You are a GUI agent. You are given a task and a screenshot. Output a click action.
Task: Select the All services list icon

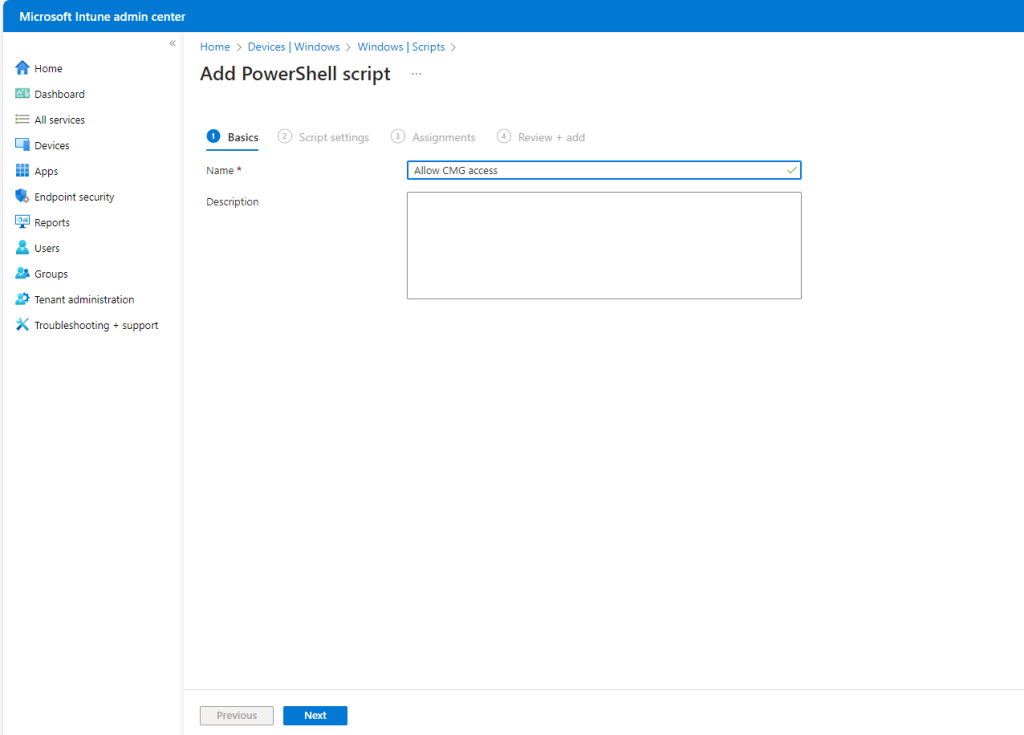pos(22,120)
